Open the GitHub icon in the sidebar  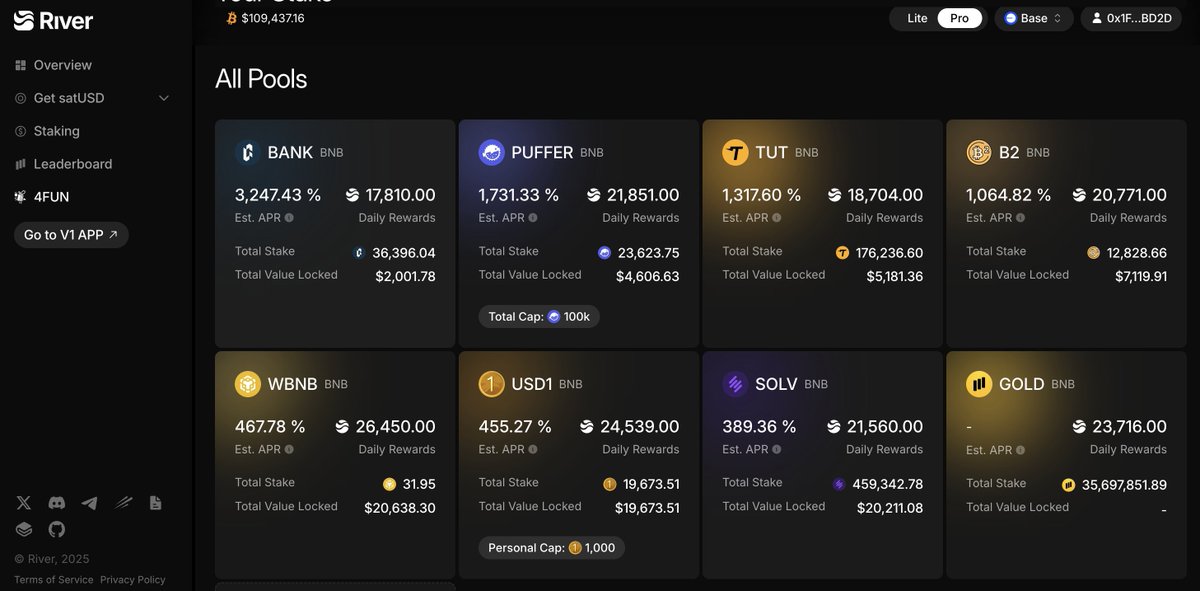pyautogui.click(x=57, y=529)
